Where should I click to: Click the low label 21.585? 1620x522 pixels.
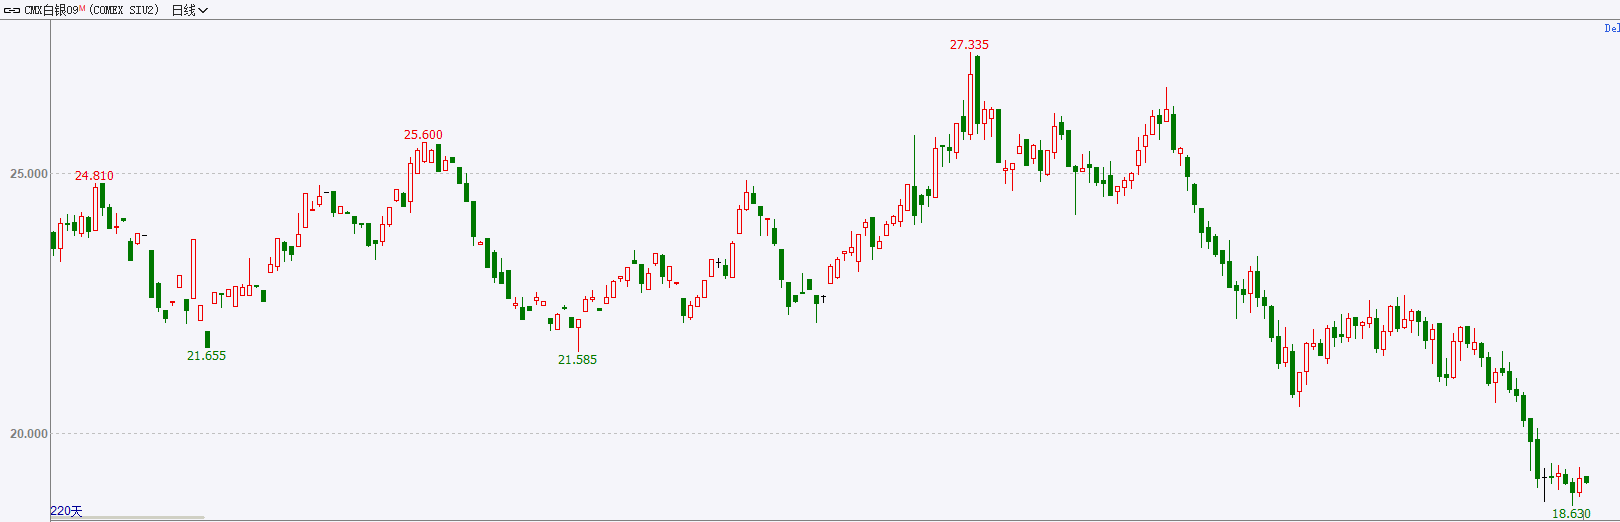click(577, 360)
